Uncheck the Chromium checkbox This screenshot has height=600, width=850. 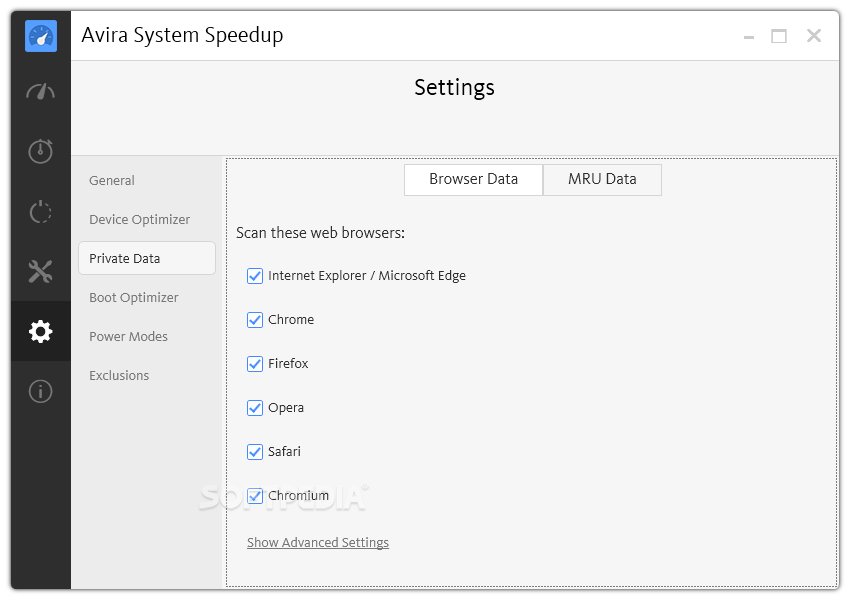[x=255, y=496]
